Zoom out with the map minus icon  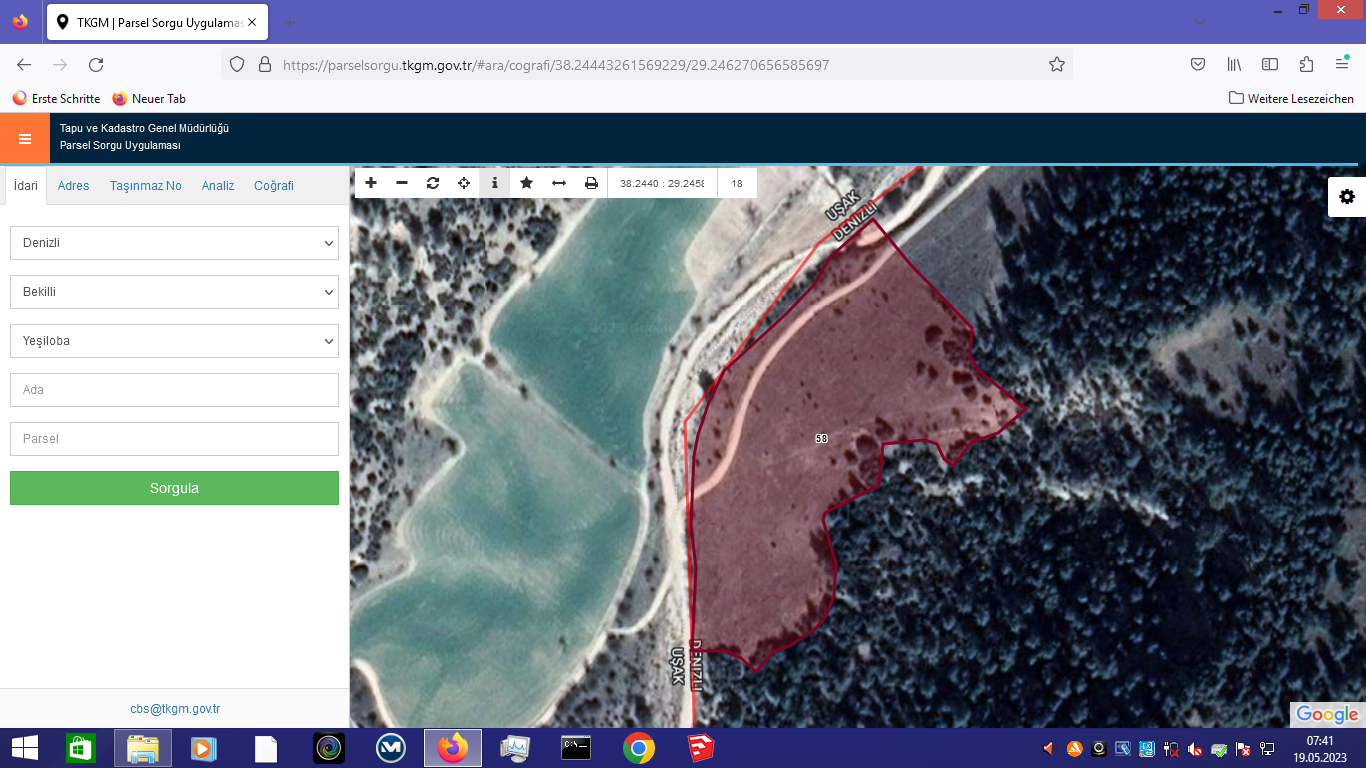[x=402, y=183]
